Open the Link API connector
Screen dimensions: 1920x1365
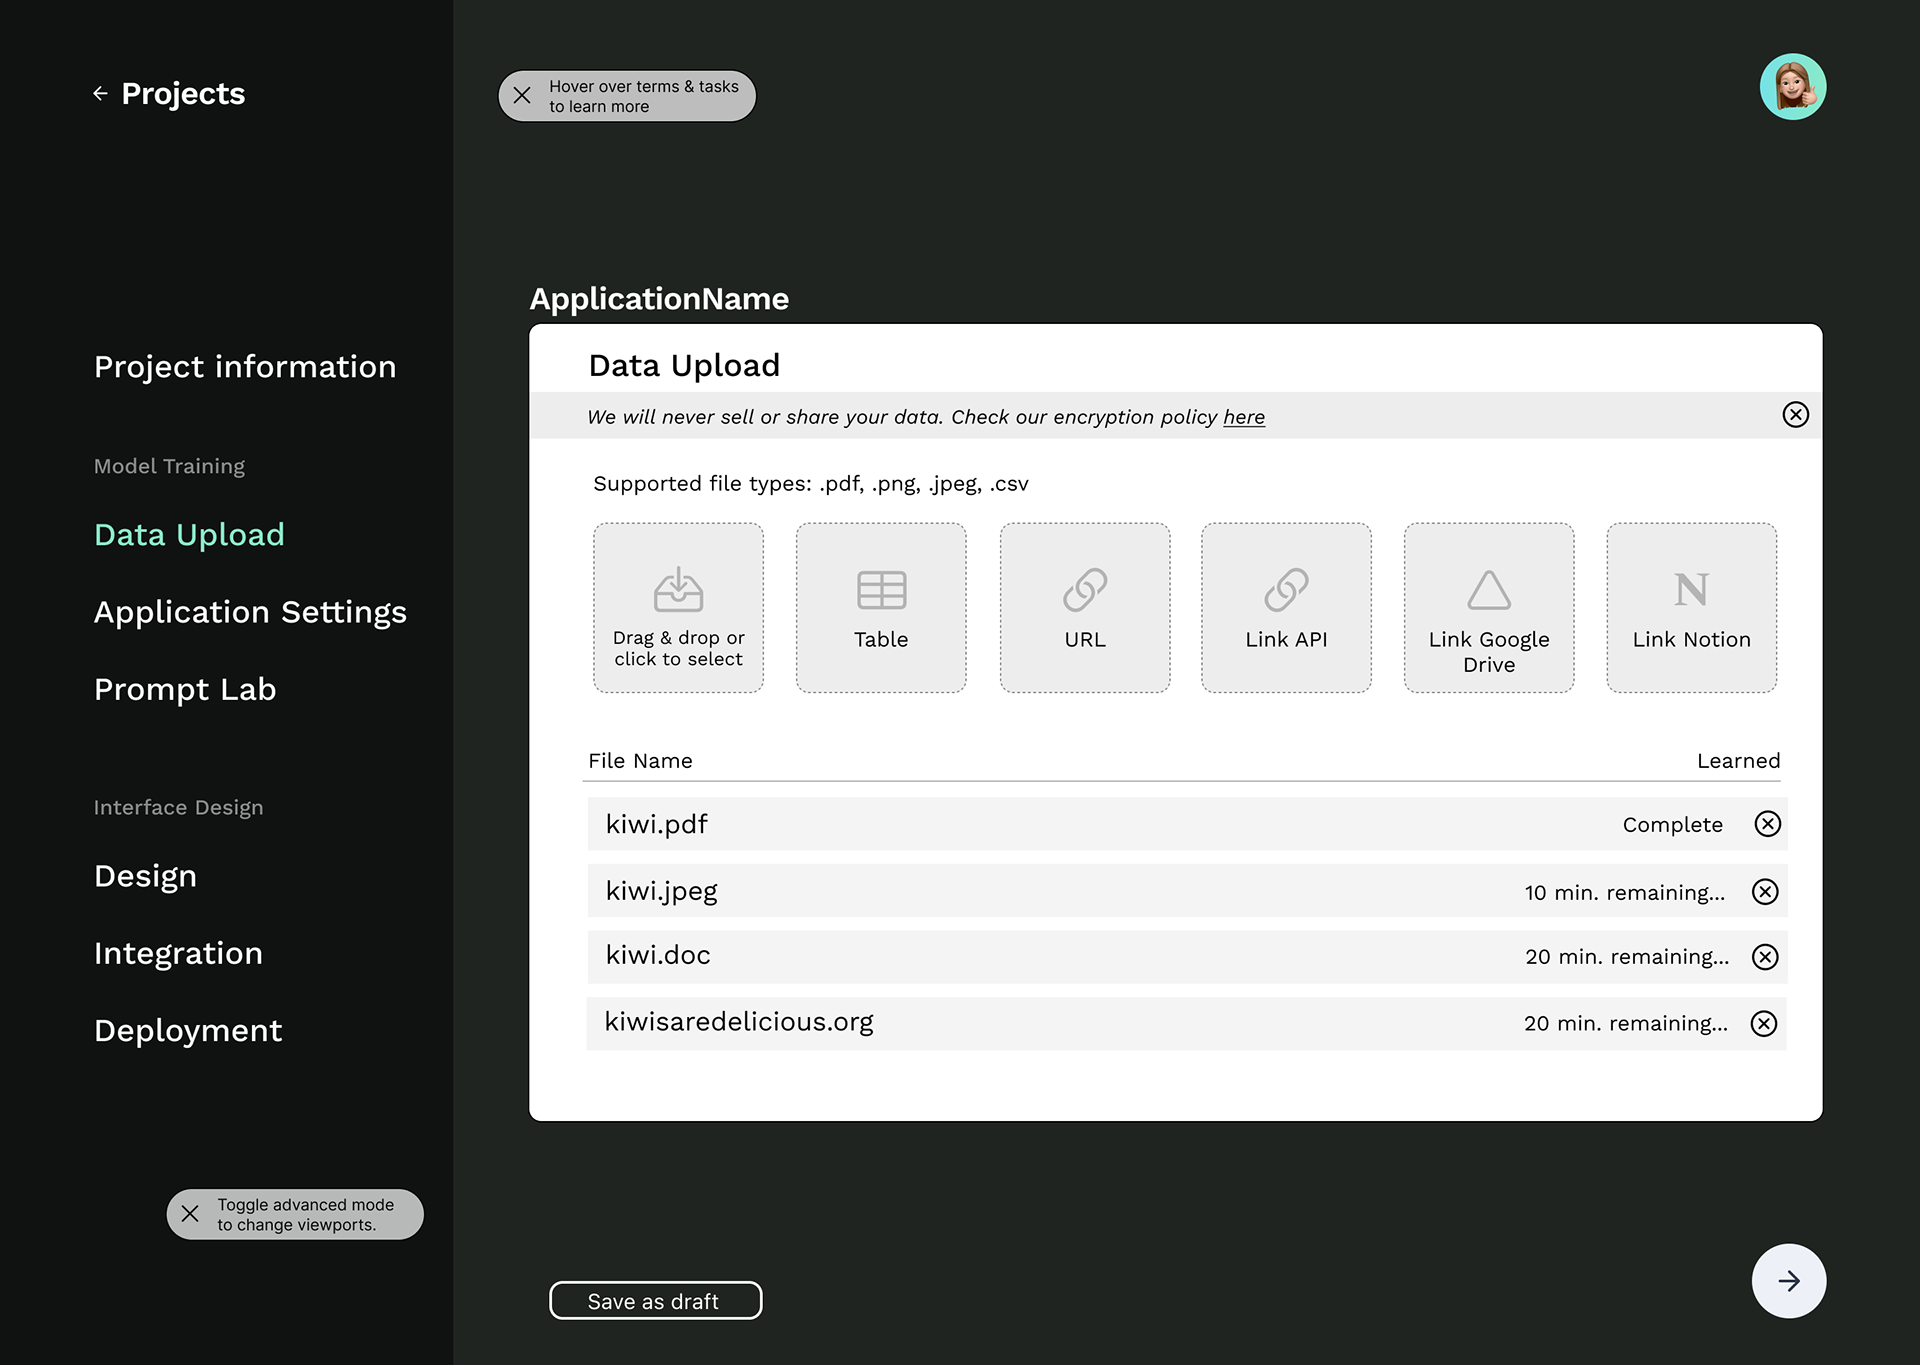point(1286,607)
